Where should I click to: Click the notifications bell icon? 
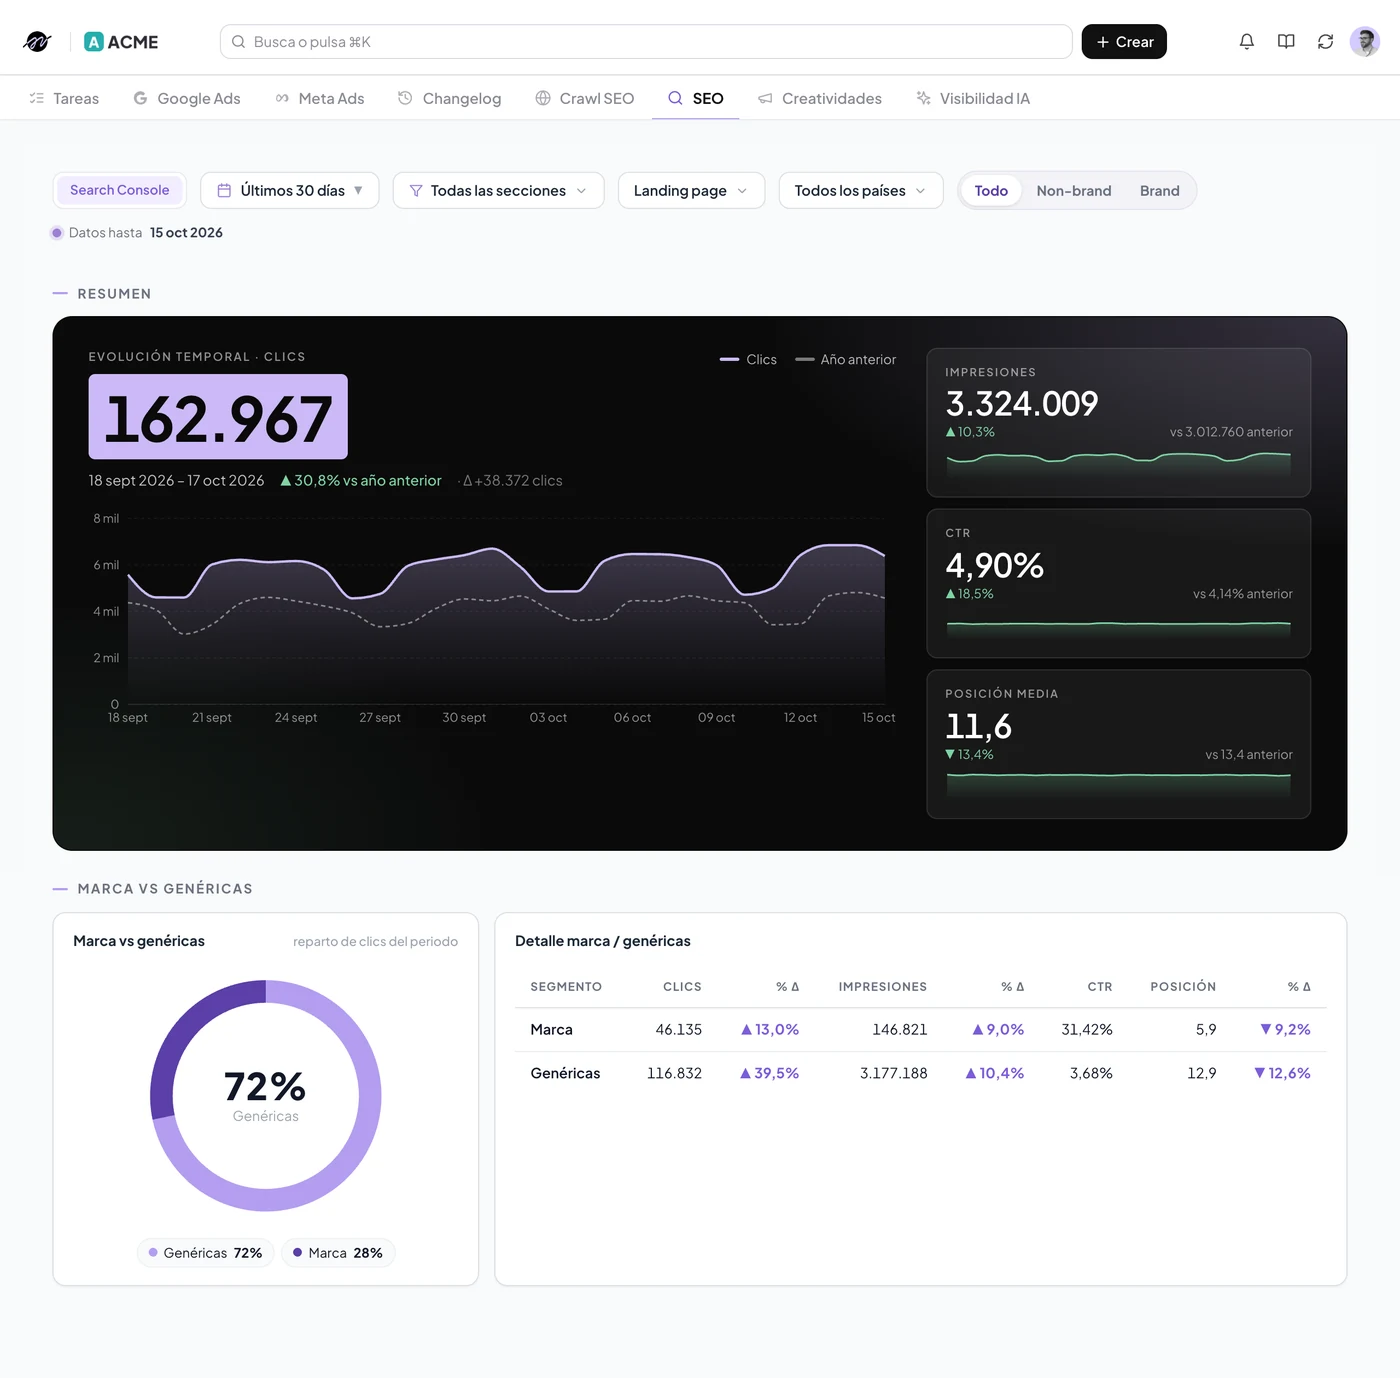[x=1246, y=41]
